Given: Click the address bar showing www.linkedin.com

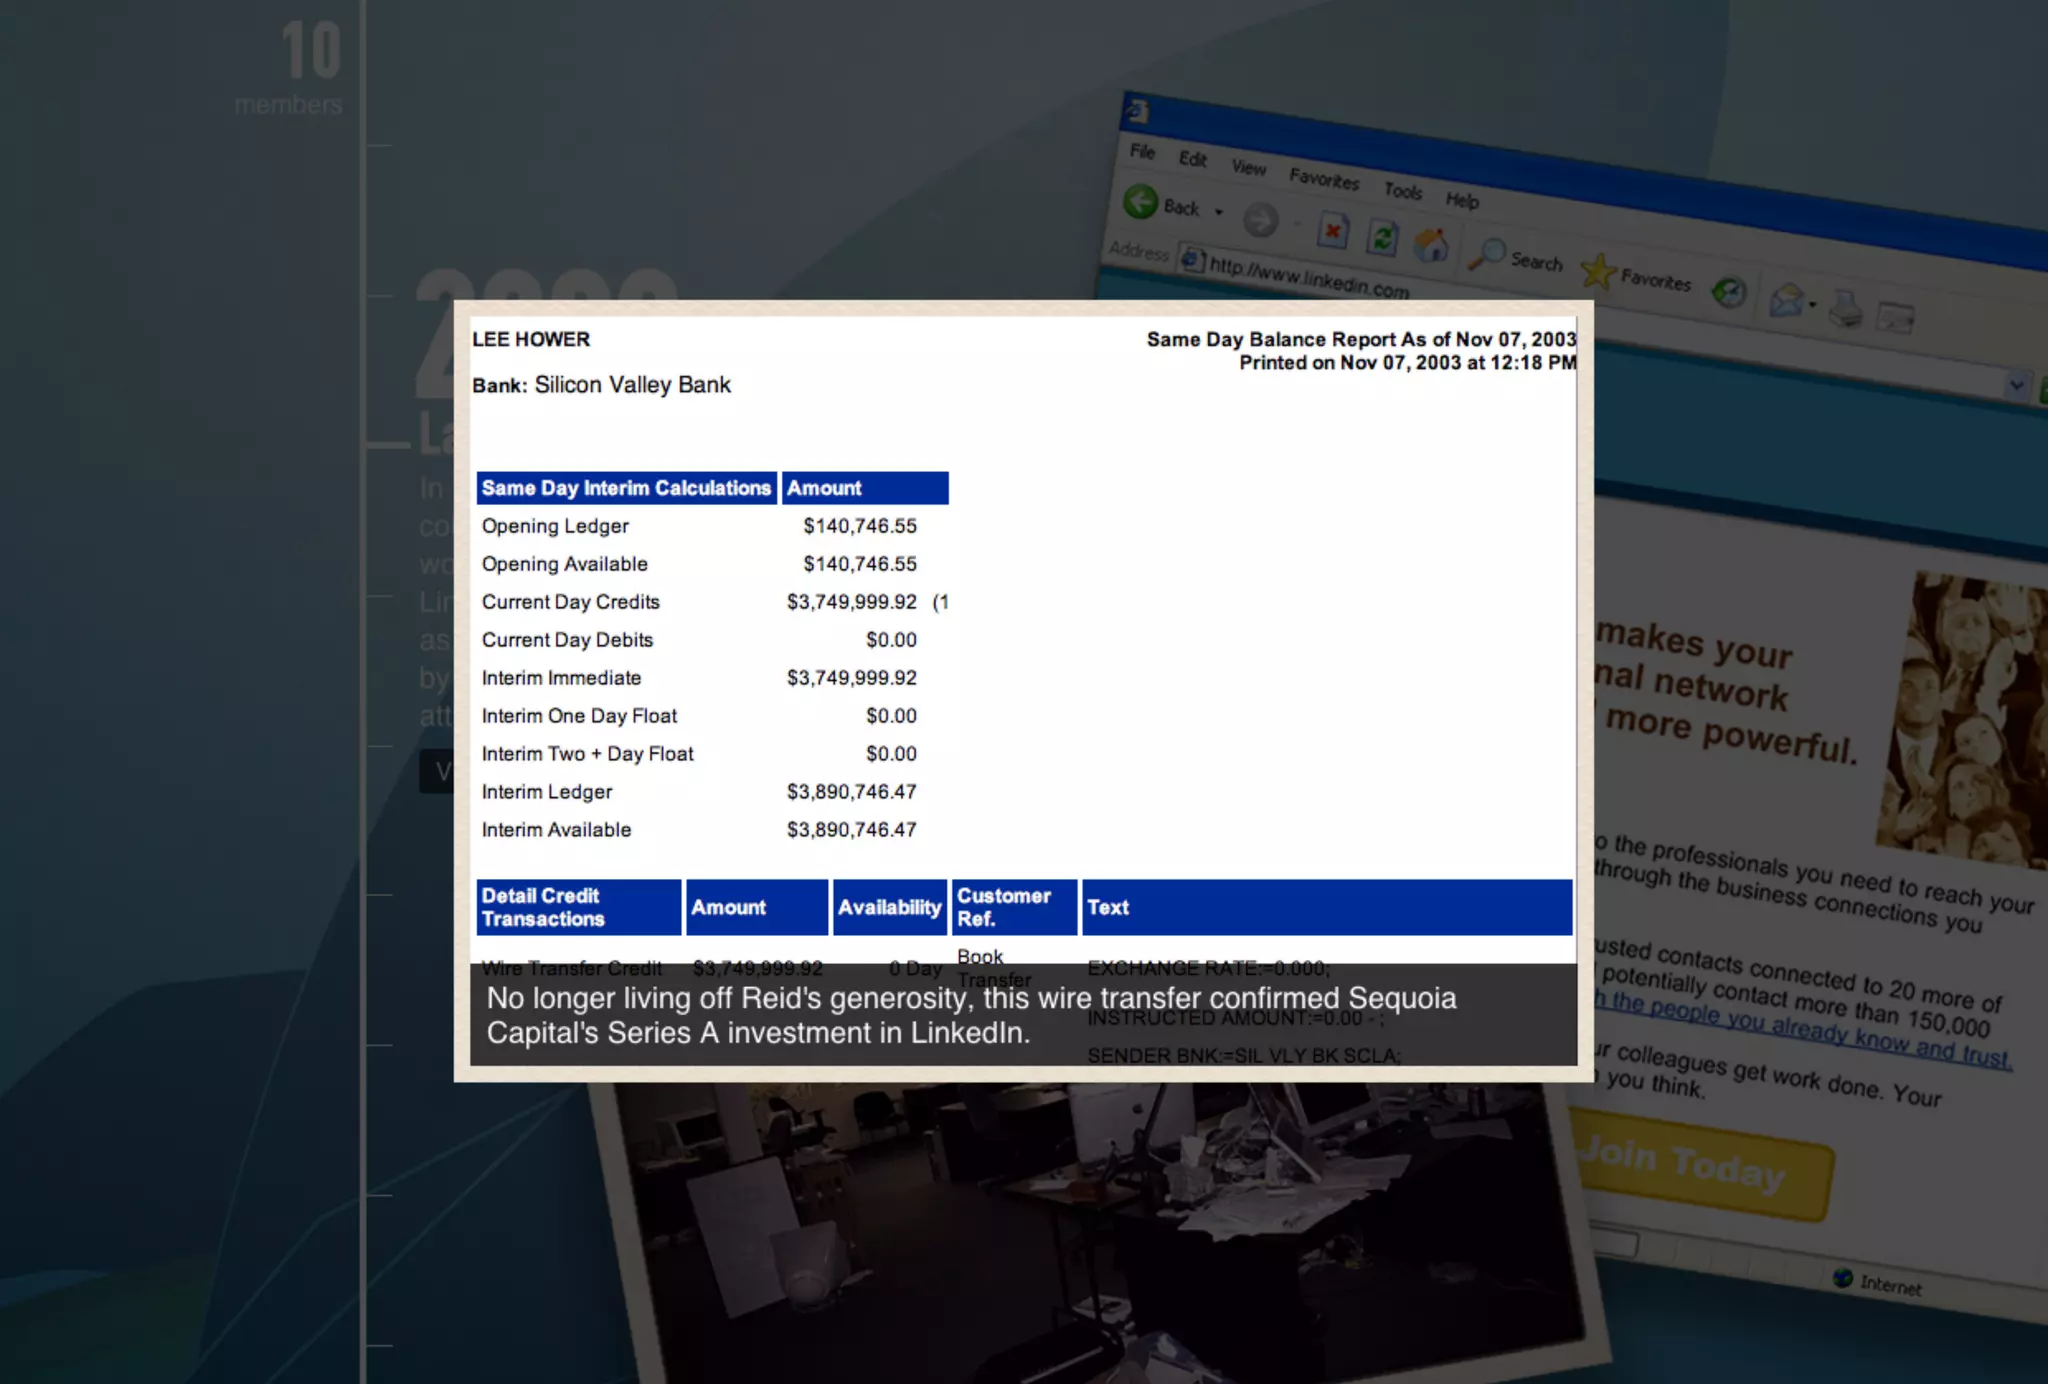Looking at the screenshot, I should (x=1310, y=277).
